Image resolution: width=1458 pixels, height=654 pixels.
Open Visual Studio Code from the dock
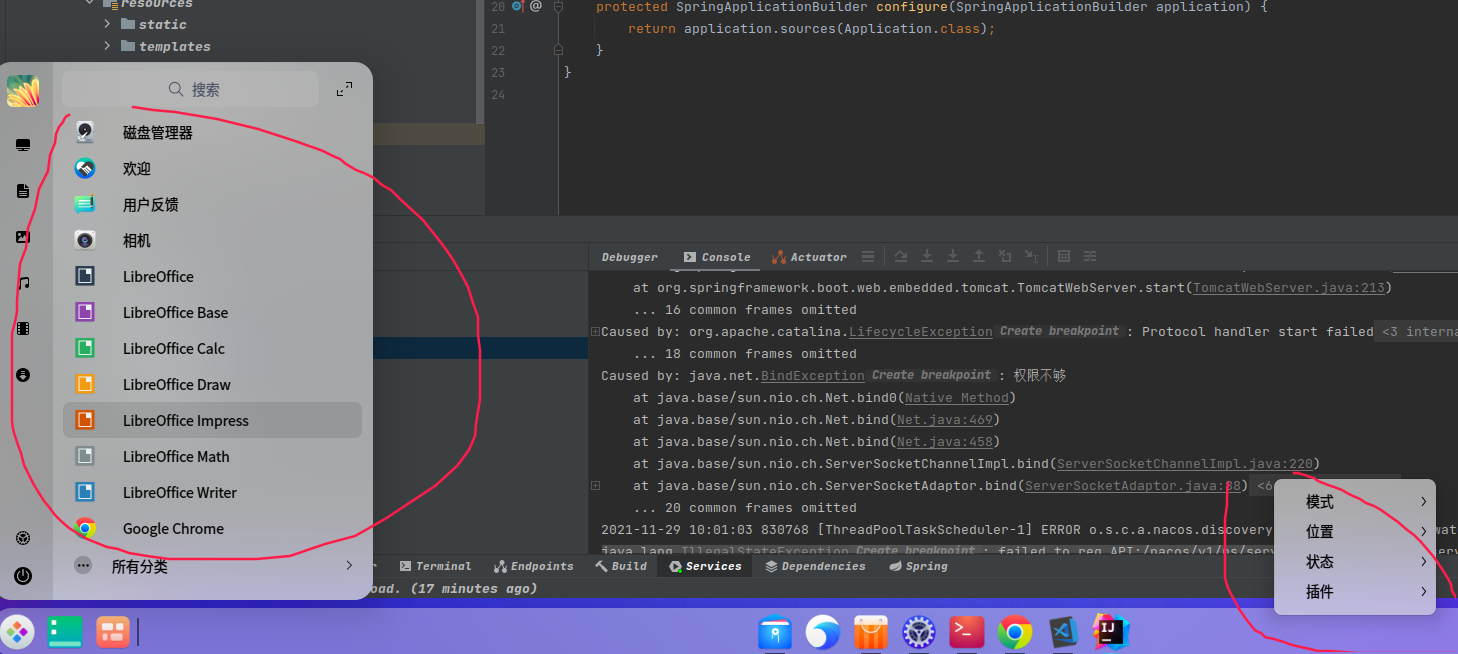pos(1062,632)
